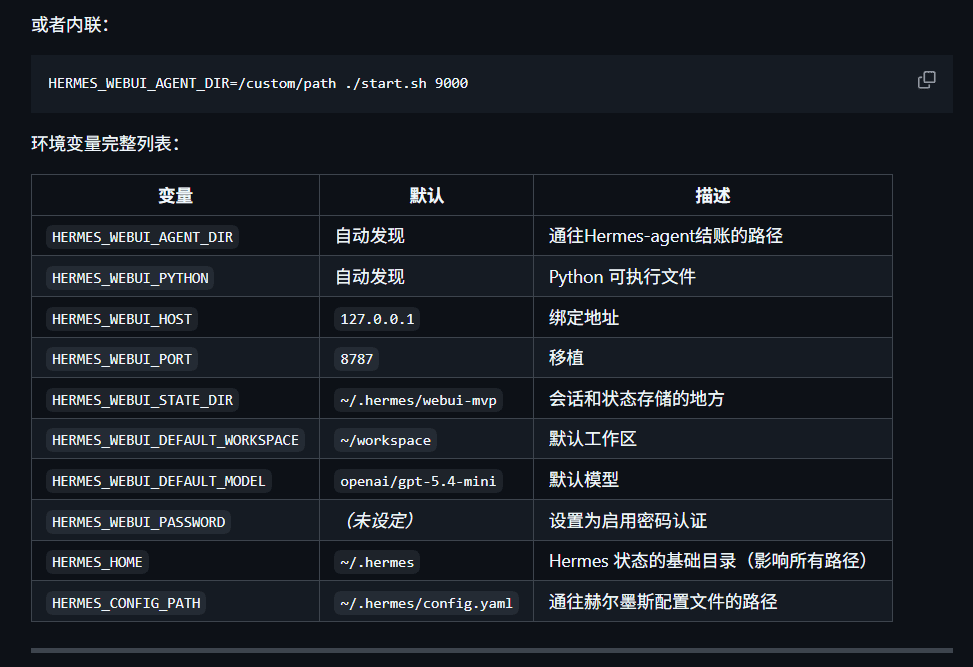Screen dimensions: 973x667
Task: Click the HERMES_WEBUI_PORT variable name
Action: pyautogui.click(x=121, y=359)
